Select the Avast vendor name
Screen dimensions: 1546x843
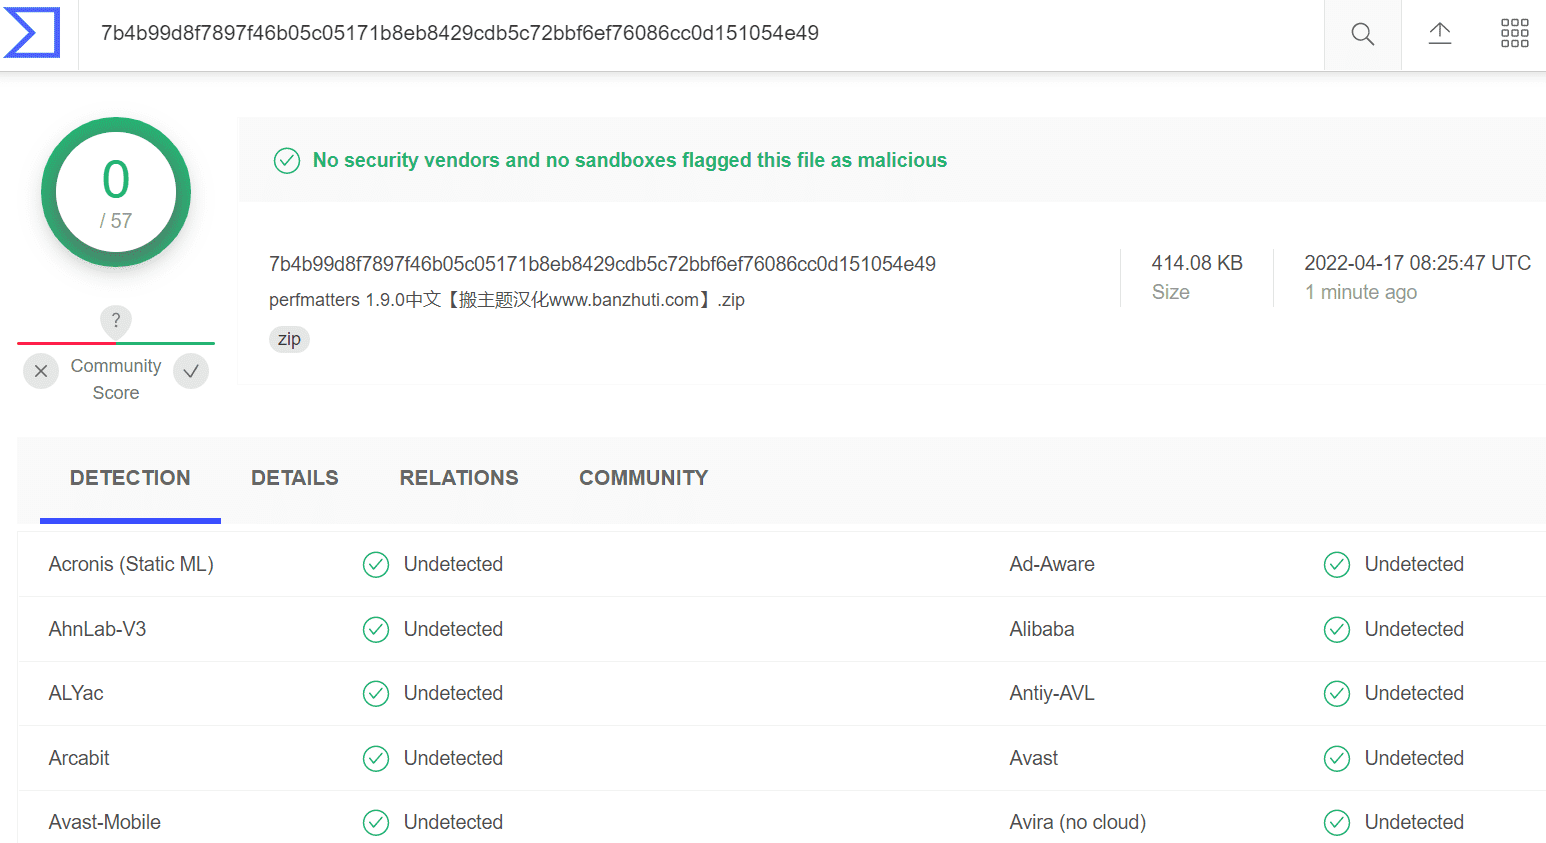pos(1034,758)
